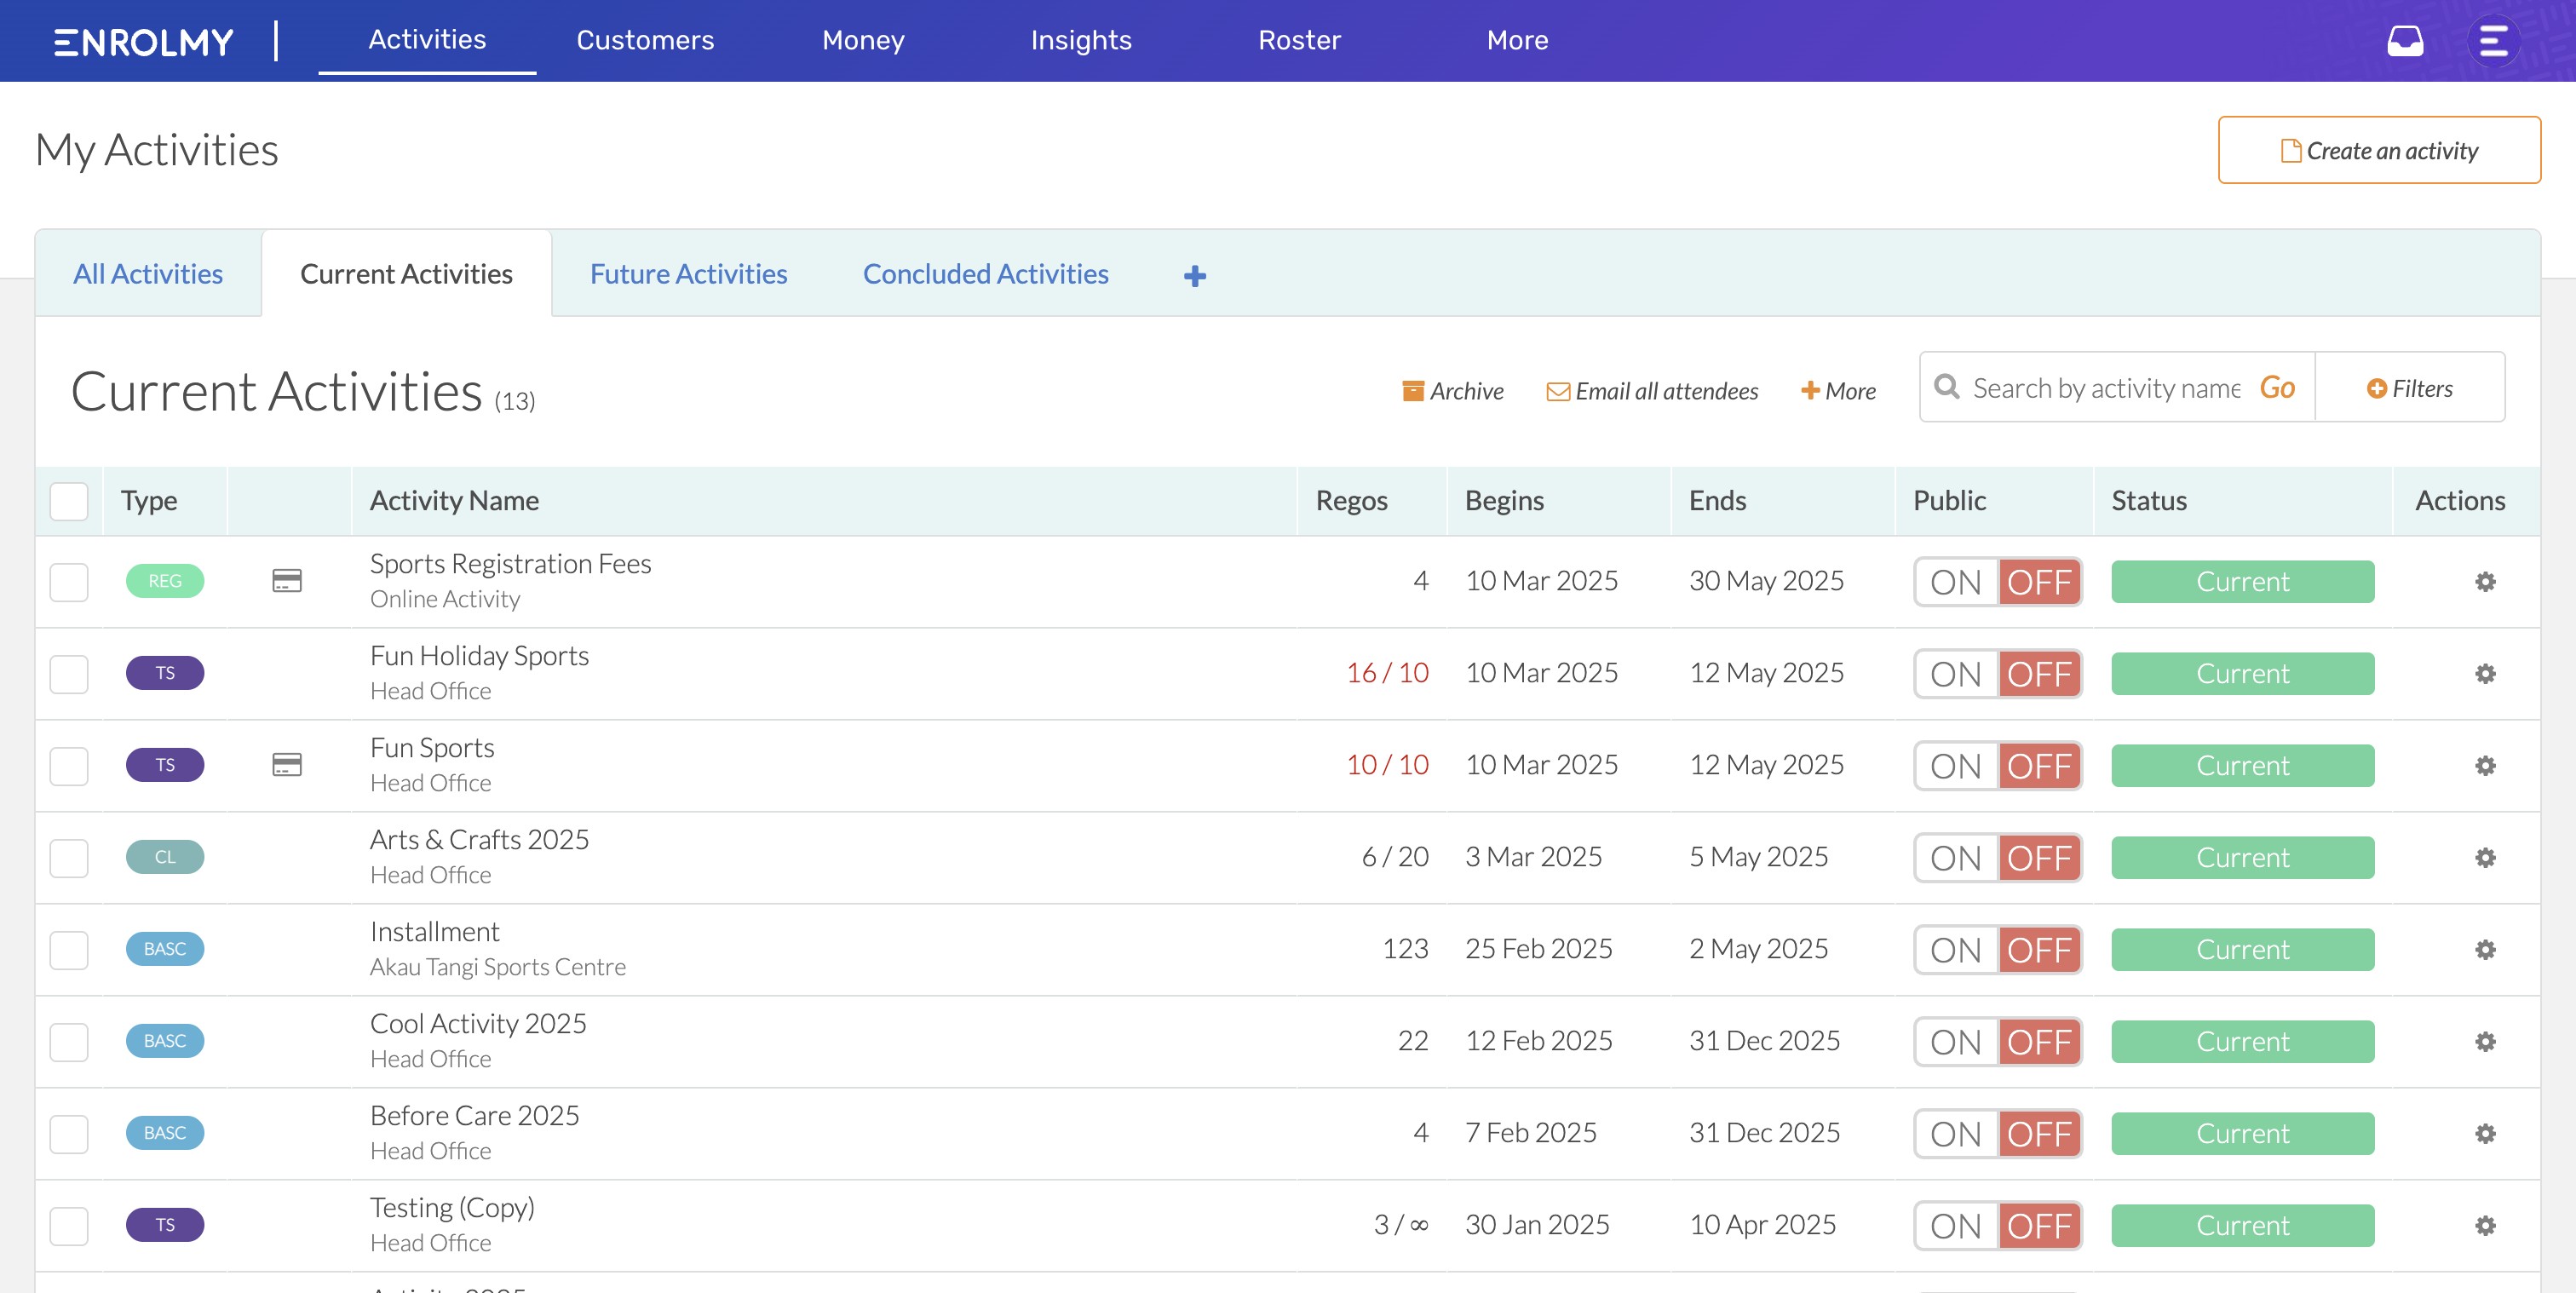This screenshot has width=2576, height=1293.
Task: Click payment card icon for Sports Registration Fees
Action: coord(287,580)
